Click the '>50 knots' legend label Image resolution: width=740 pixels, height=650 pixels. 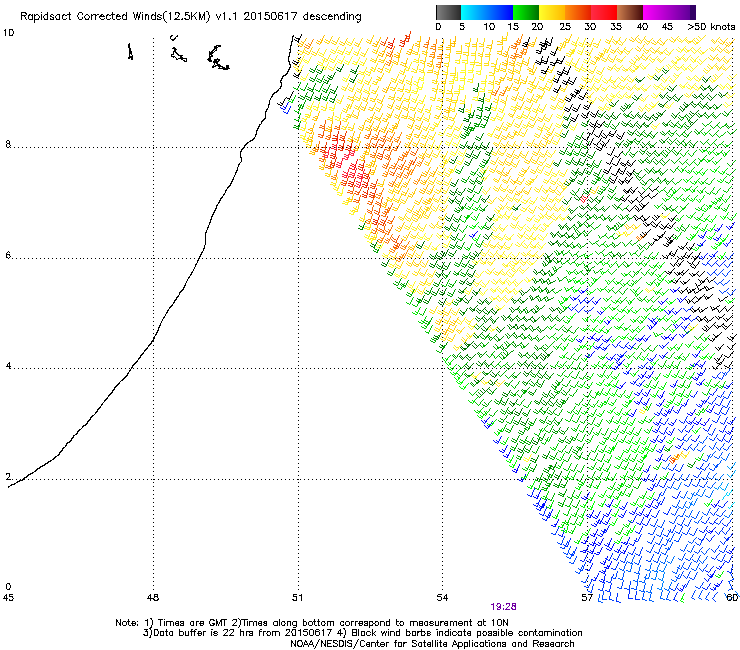coord(711,27)
